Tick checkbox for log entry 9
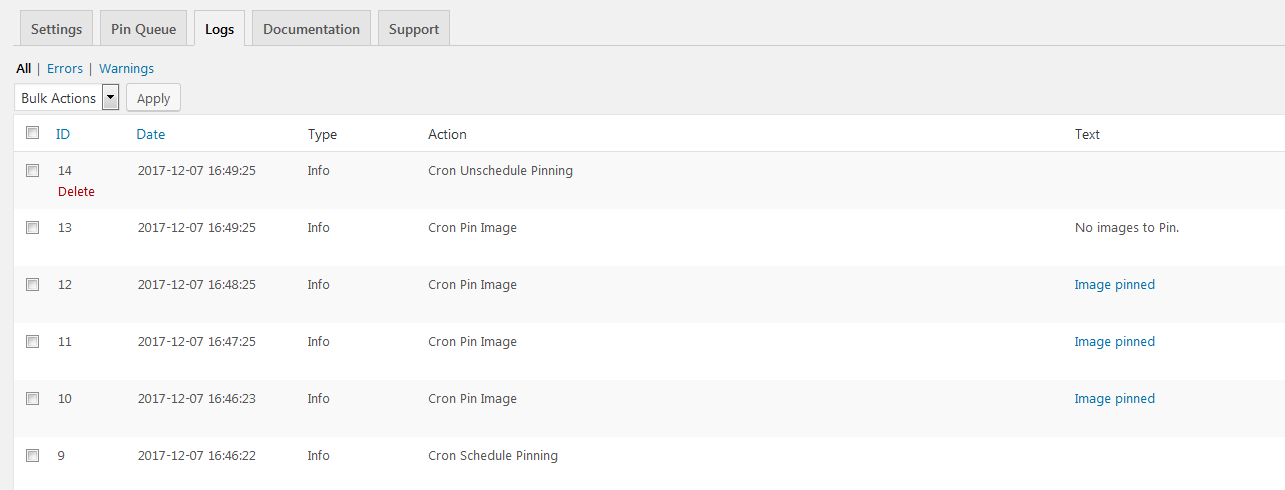1285x490 pixels. [32, 455]
